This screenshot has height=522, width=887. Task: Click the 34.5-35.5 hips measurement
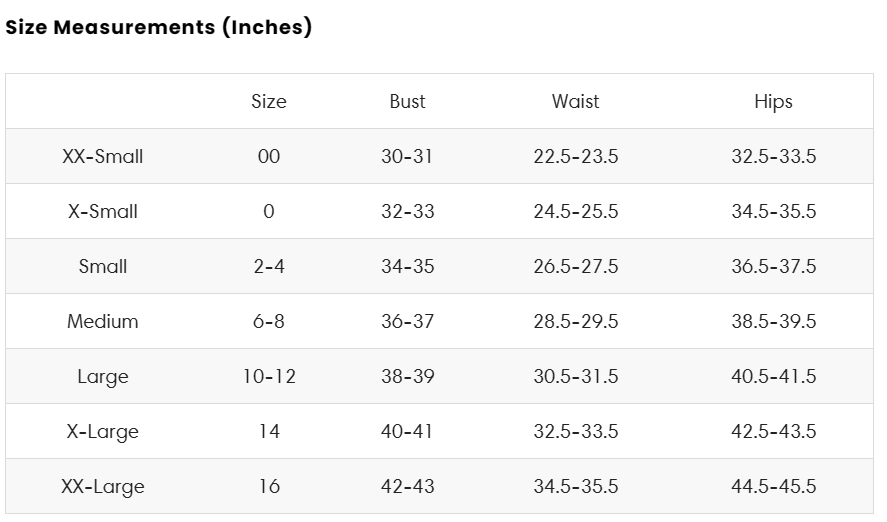pyautogui.click(x=773, y=211)
